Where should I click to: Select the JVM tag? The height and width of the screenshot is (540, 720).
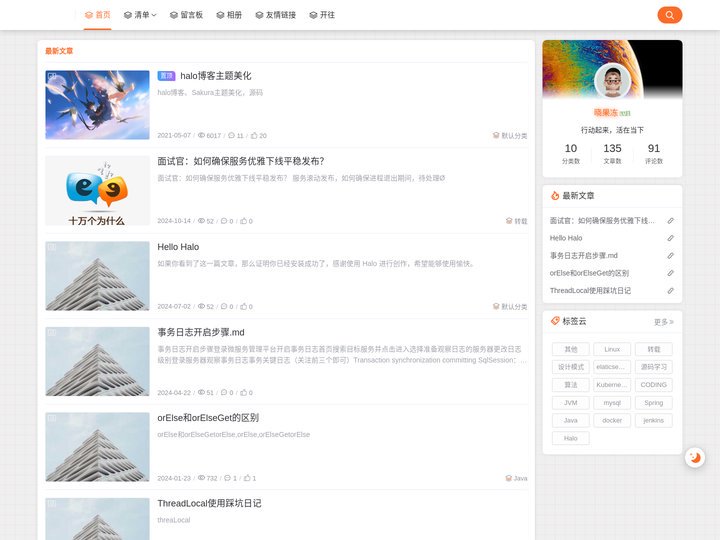(x=571, y=403)
